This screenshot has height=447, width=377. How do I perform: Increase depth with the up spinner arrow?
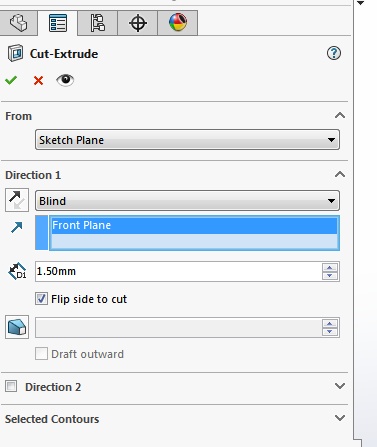pyautogui.click(x=330, y=267)
